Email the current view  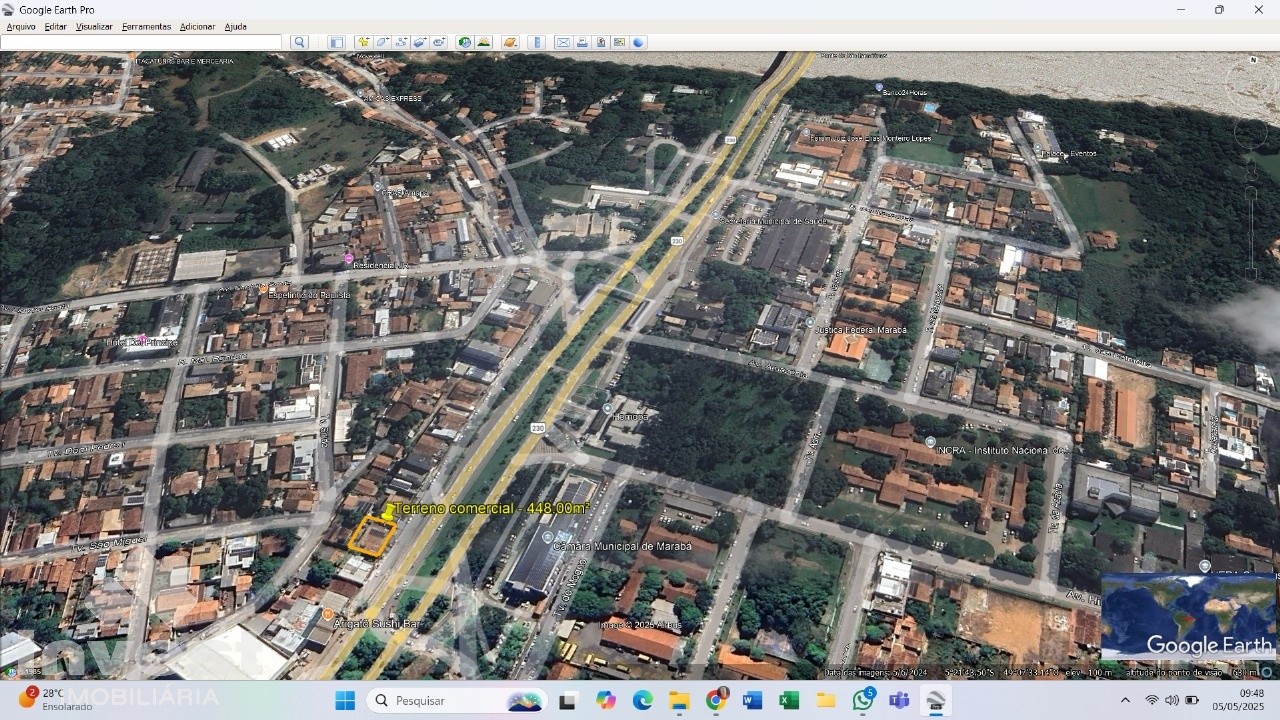(563, 42)
